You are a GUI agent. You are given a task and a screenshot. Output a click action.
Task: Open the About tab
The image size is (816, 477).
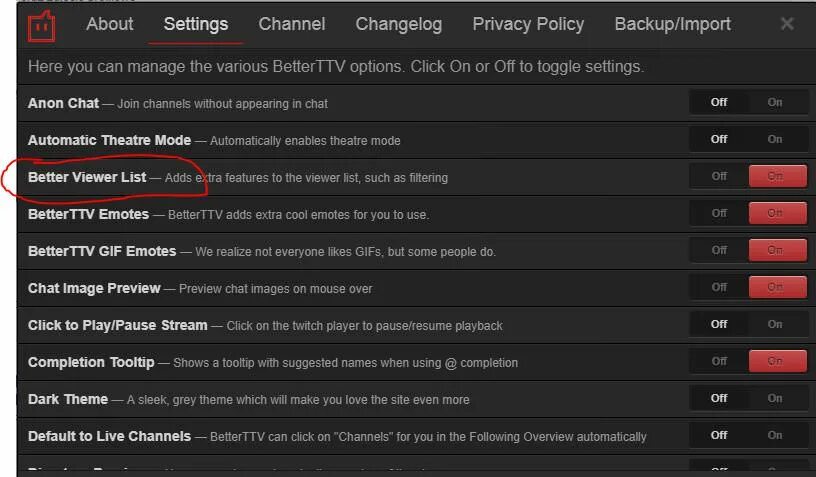click(110, 24)
